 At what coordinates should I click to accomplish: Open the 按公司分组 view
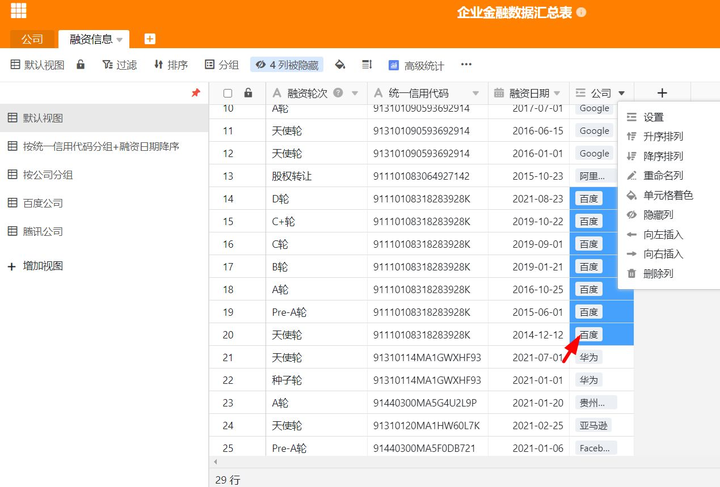click(104, 174)
